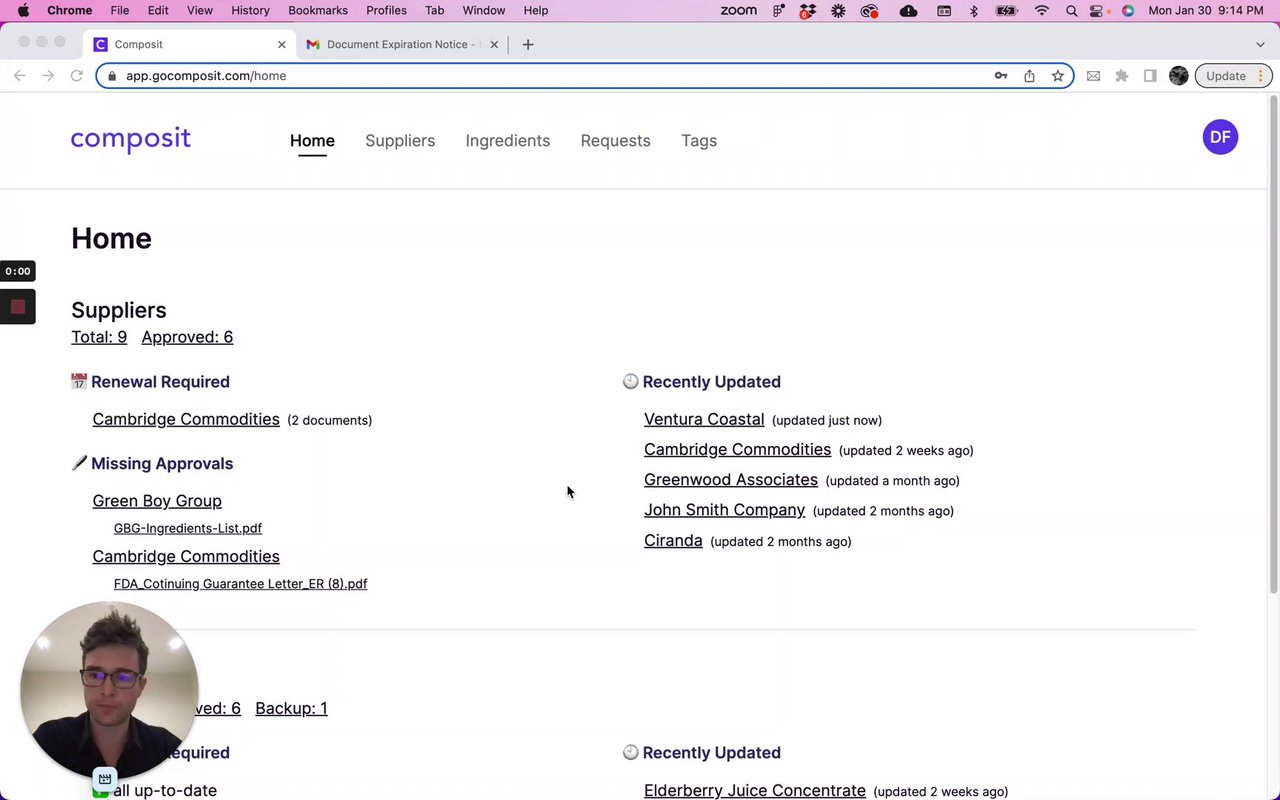Open the Tags nav tab

tap(699, 141)
